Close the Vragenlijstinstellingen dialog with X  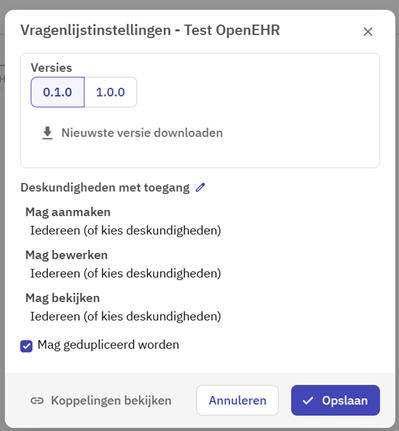368,32
